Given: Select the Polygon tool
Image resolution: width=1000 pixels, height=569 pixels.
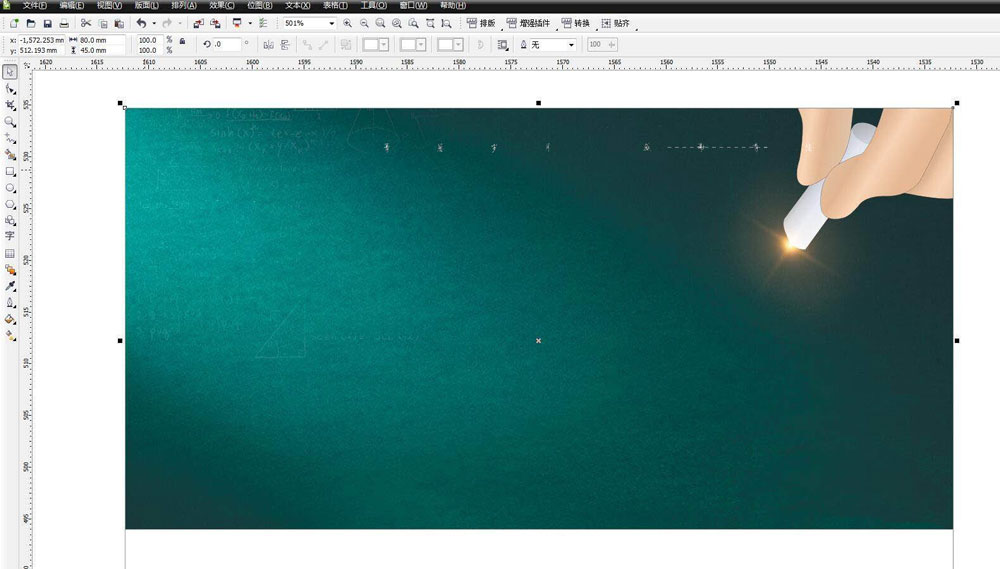Looking at the screenshot, I should click(x=10, y=204).
